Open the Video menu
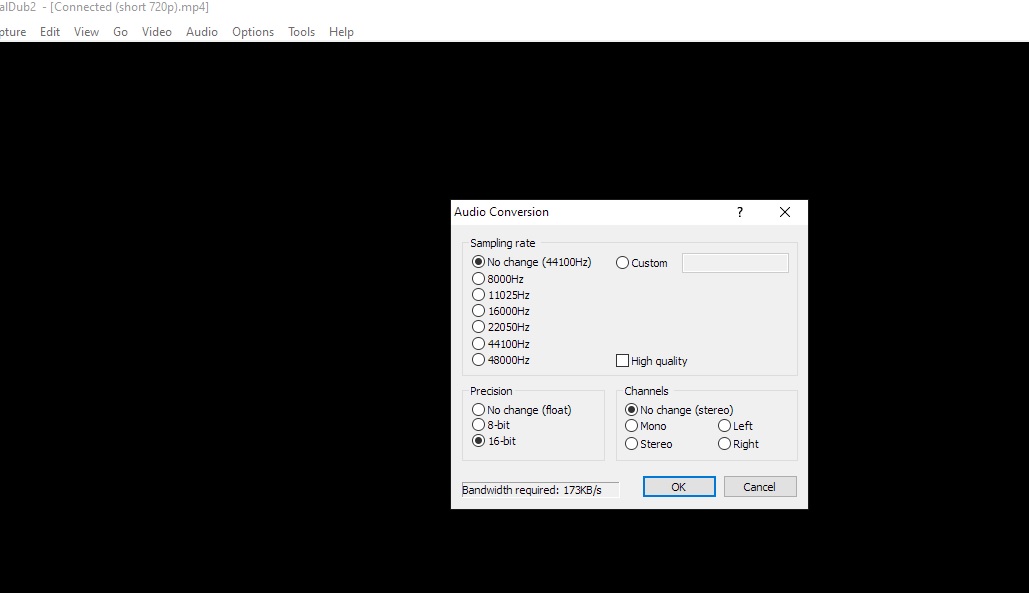 click(x=157, y=31)
